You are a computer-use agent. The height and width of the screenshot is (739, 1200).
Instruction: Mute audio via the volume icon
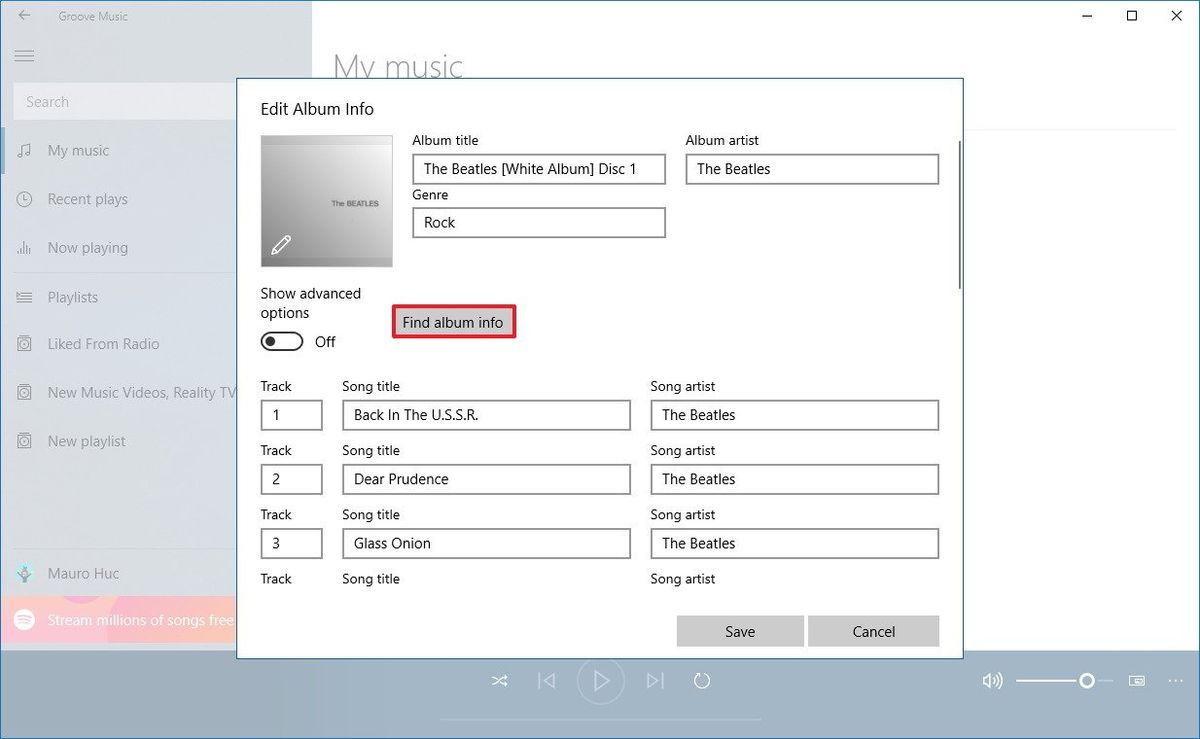pos(992,680)
